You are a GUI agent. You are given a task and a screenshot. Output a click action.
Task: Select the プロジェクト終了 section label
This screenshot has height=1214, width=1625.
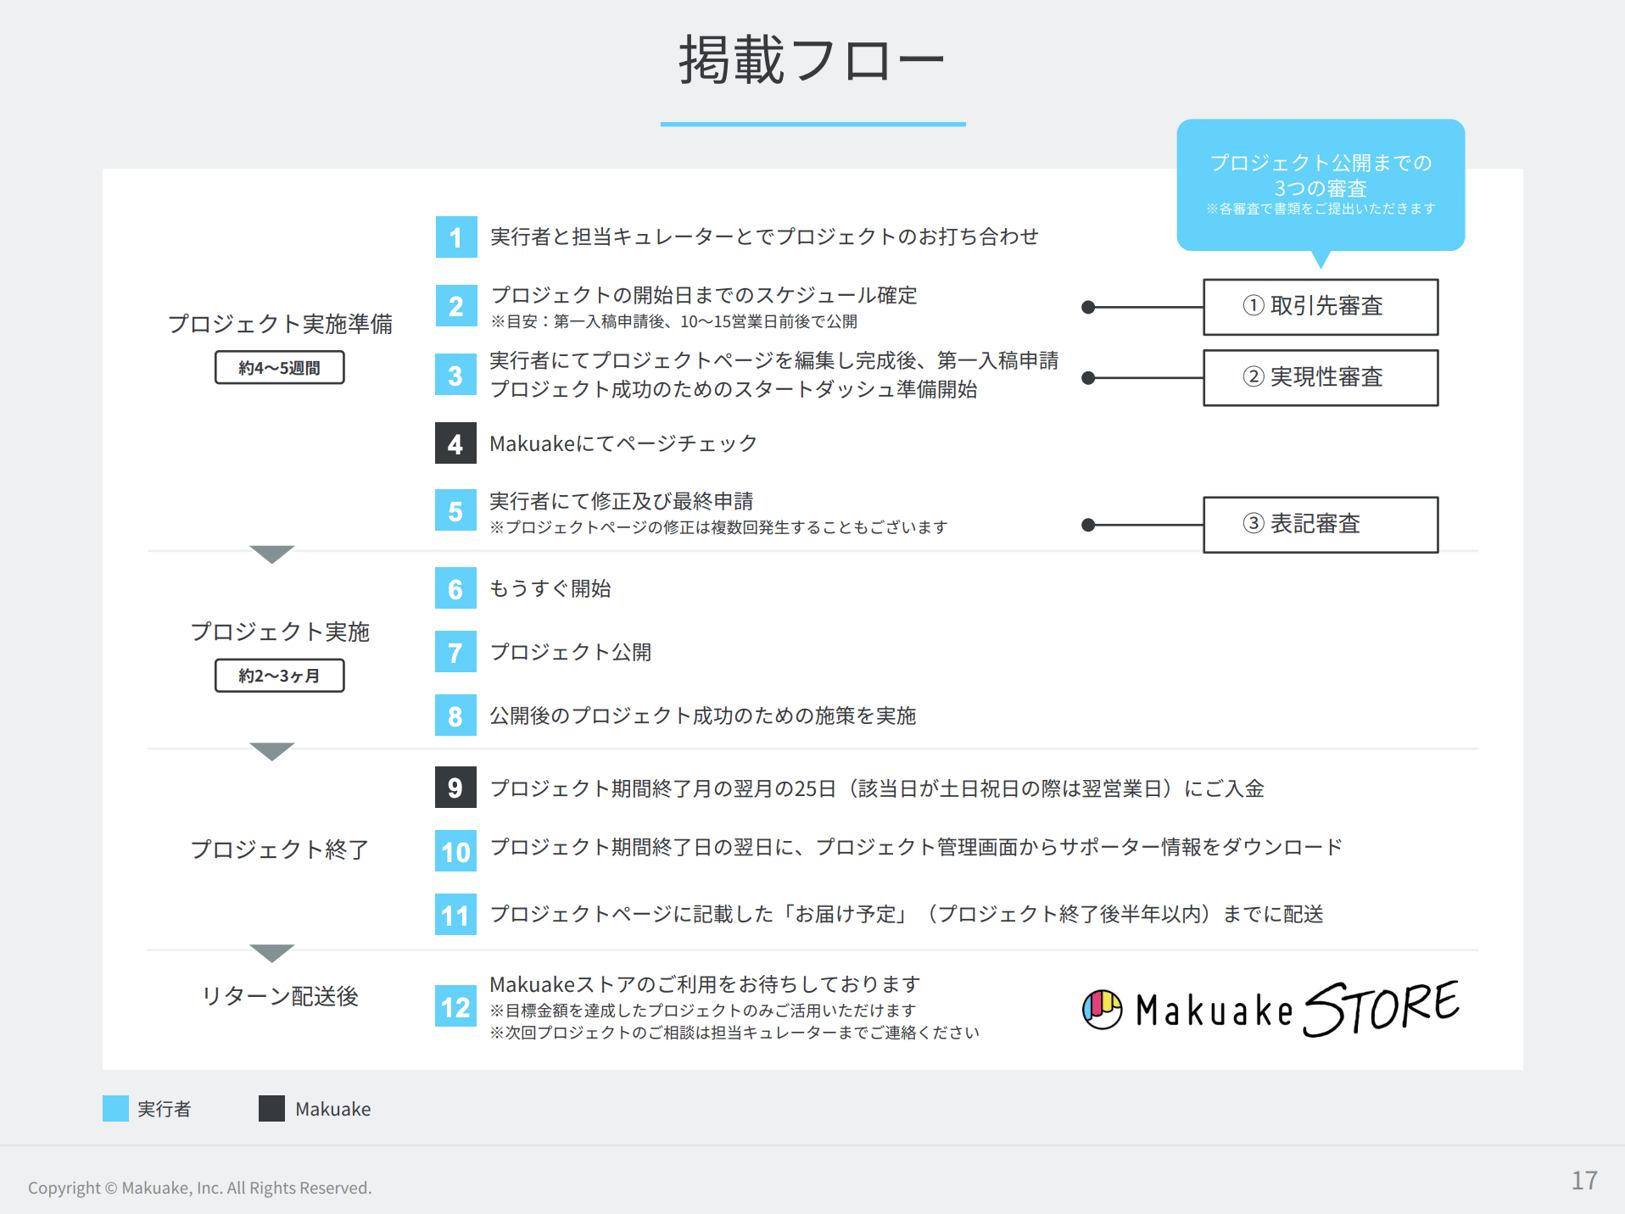pos(279,849)
